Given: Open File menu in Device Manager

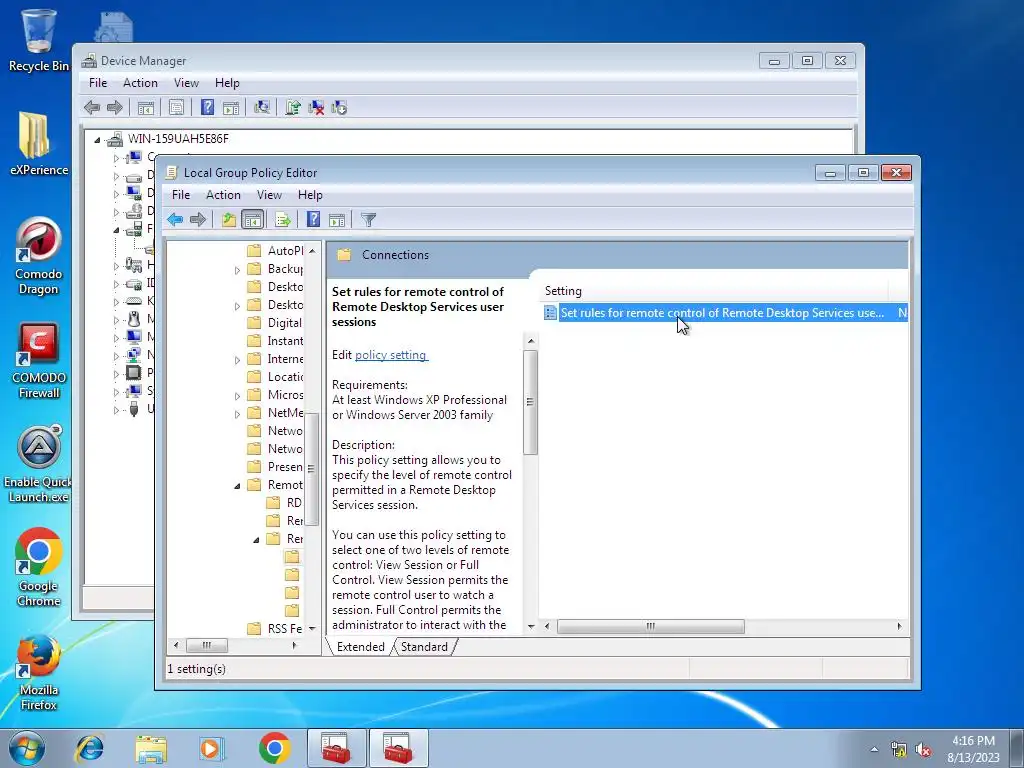Looking at the screenshot, I should click(98, 83).
